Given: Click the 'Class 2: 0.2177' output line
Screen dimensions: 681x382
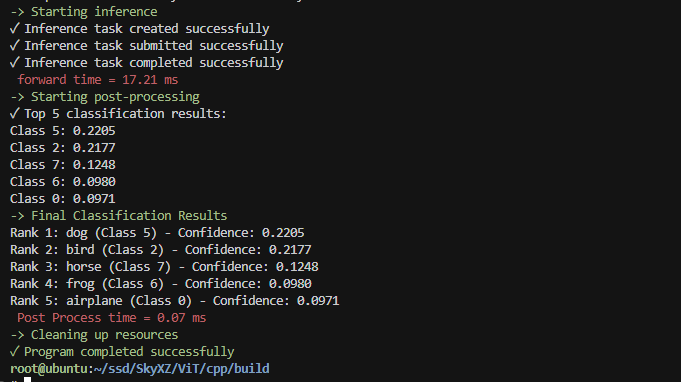Looking at the screenshot, I should (x=63, y=148).
